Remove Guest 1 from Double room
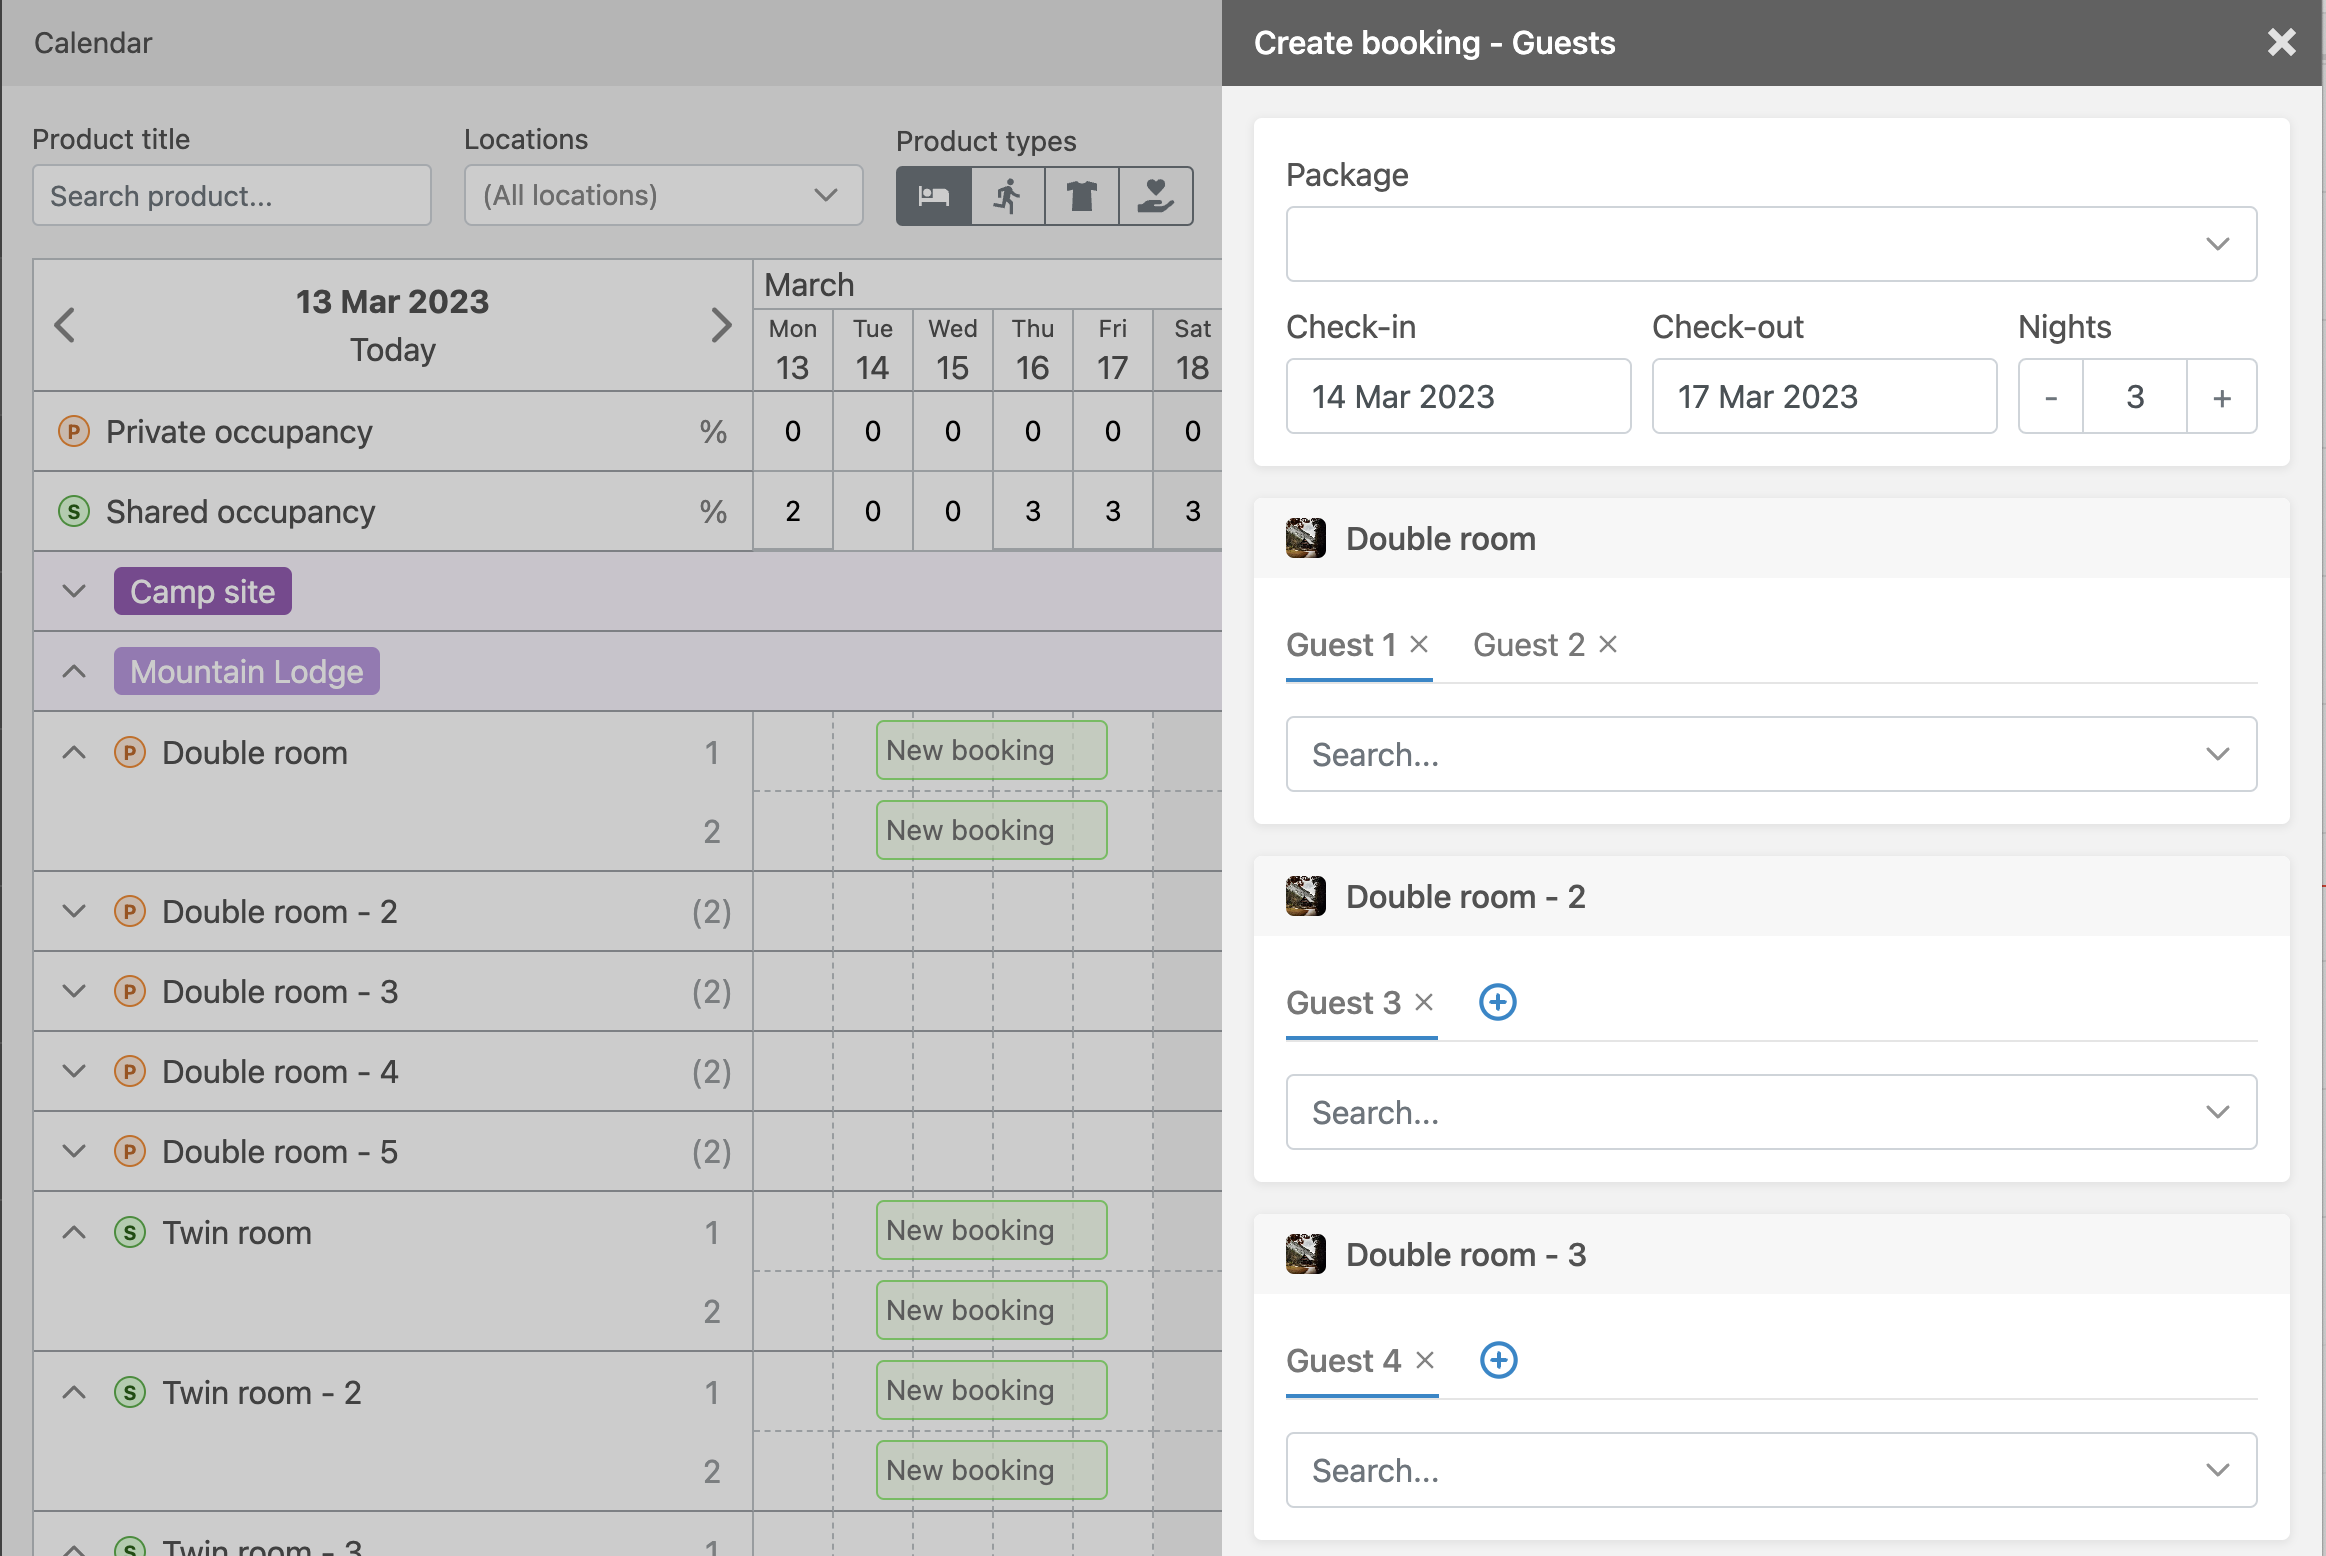 pos(1419,644)
